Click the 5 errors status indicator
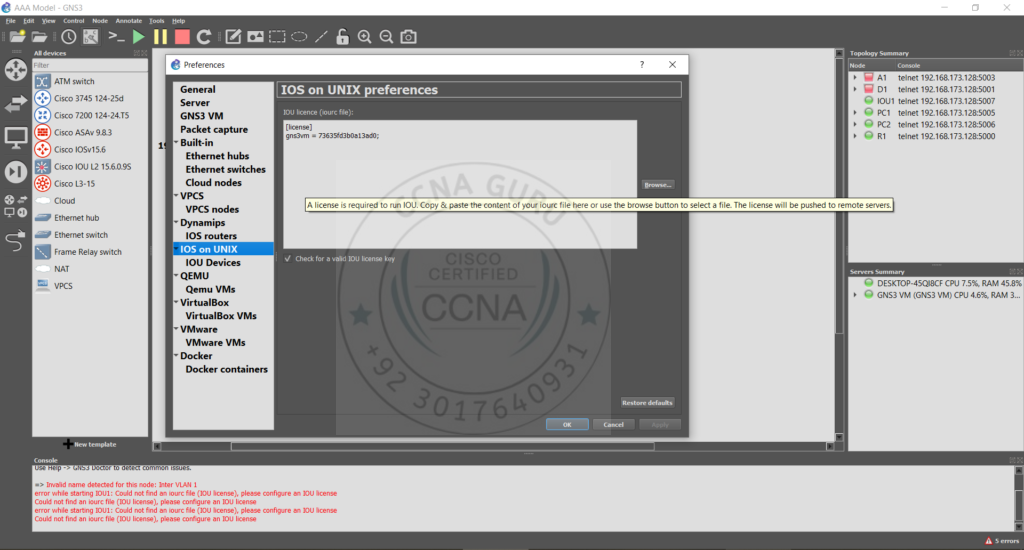1024x550 pixels. (1001, 541)
